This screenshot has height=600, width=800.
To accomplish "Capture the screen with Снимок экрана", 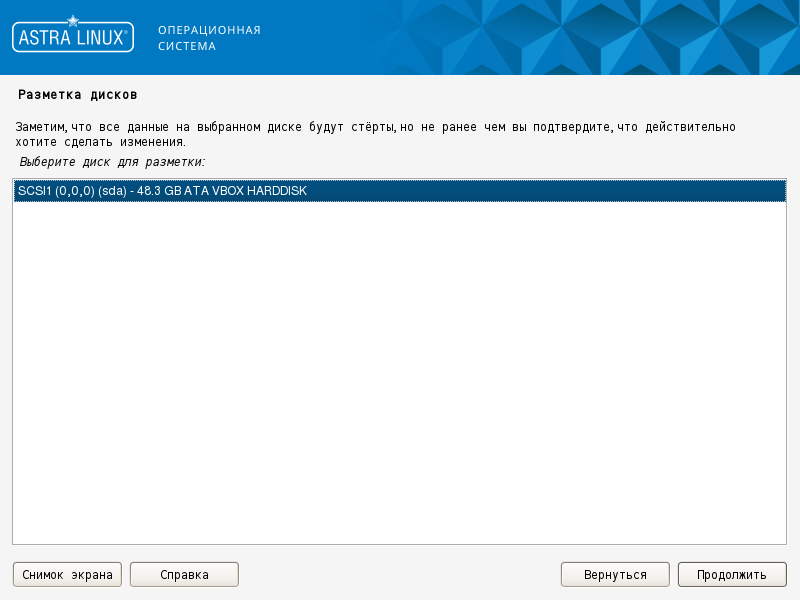I will (66, 574).
